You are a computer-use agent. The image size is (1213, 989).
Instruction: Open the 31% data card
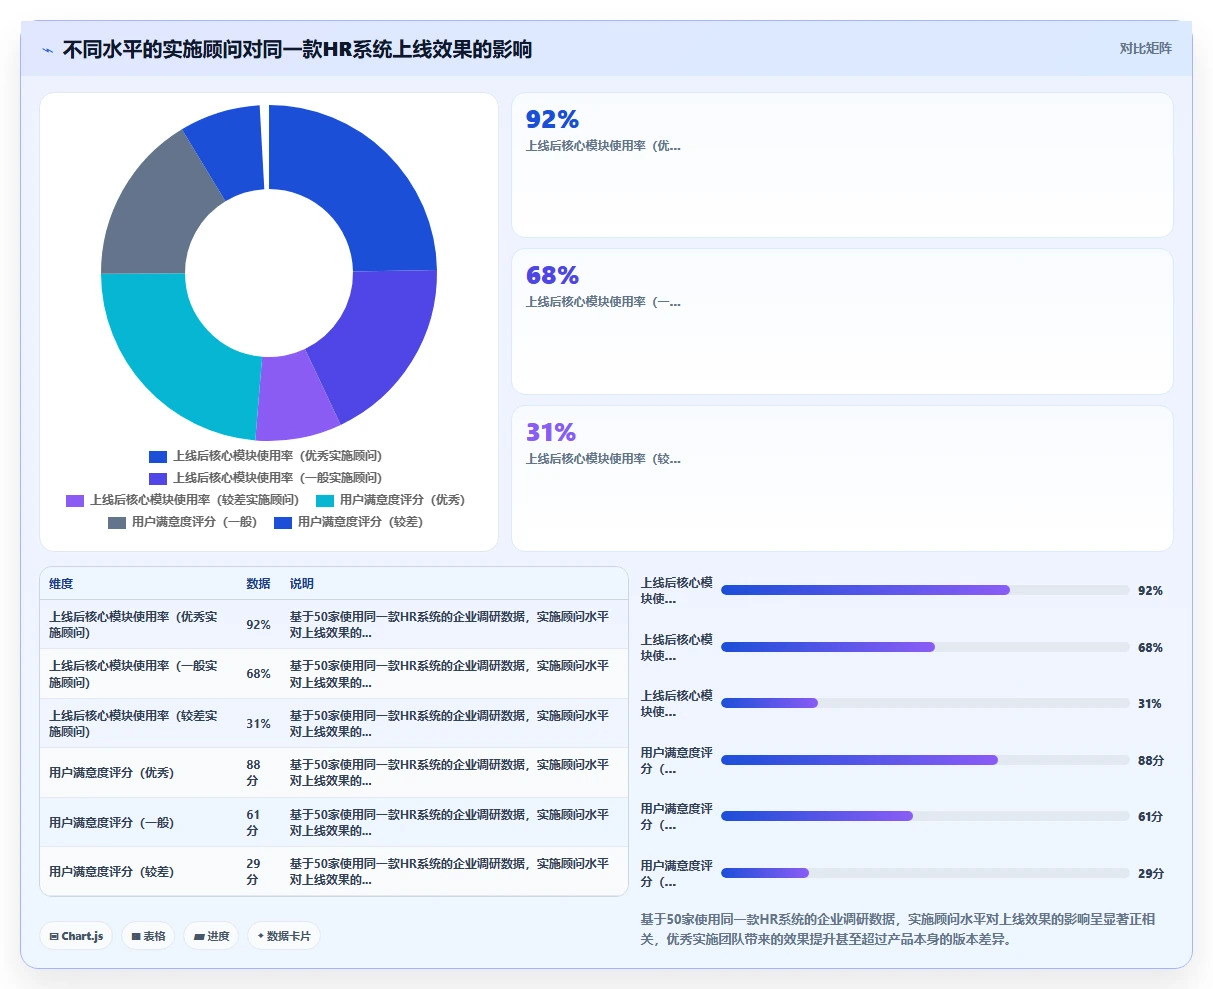(x=842, y=478)
